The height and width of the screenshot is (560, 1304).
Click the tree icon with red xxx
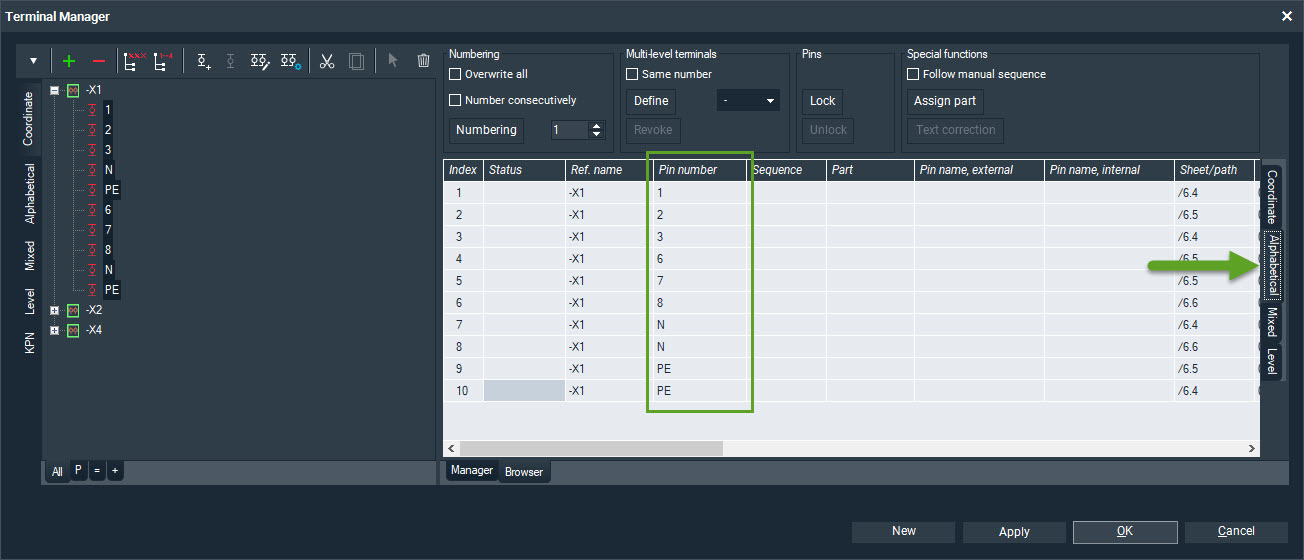pos(133,61)
